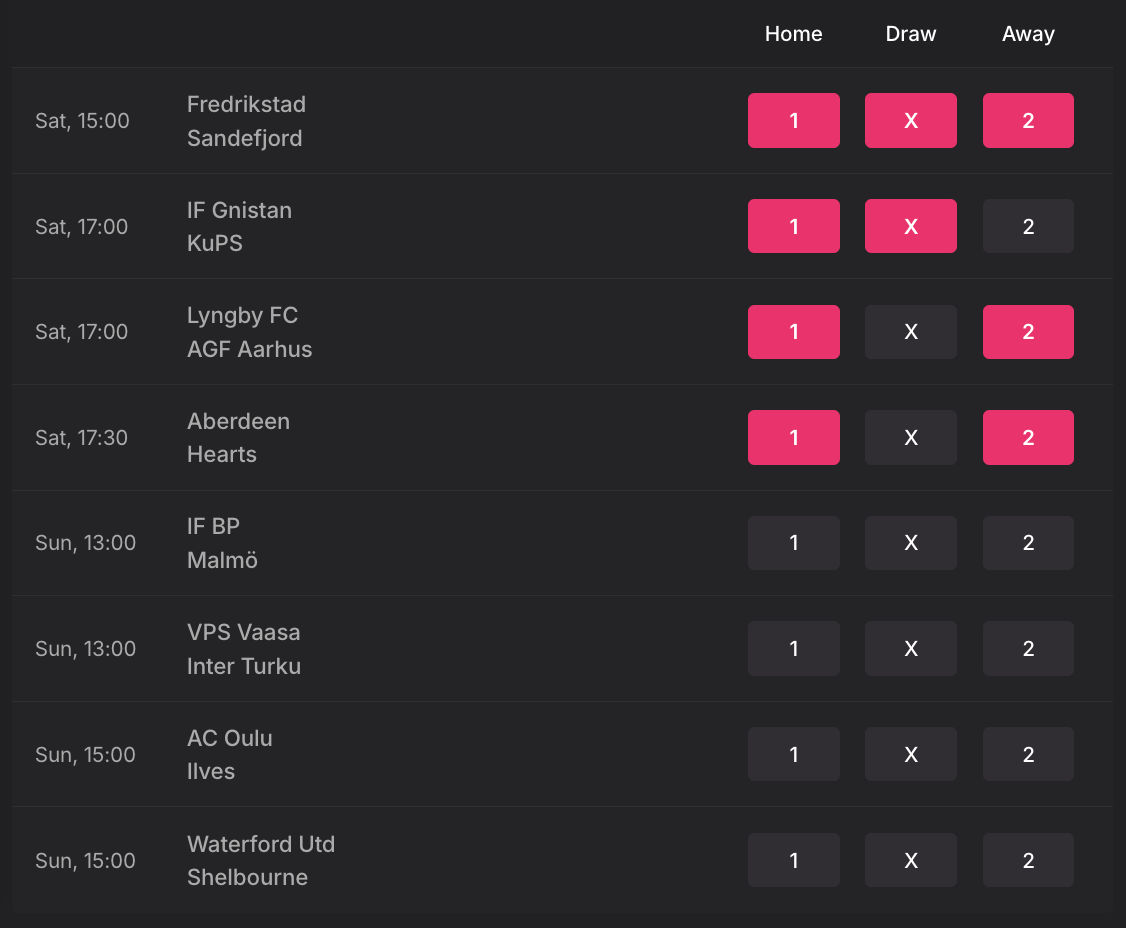Deselect away win for Fredrikstad vs Sandefjord

(1028, 121)
